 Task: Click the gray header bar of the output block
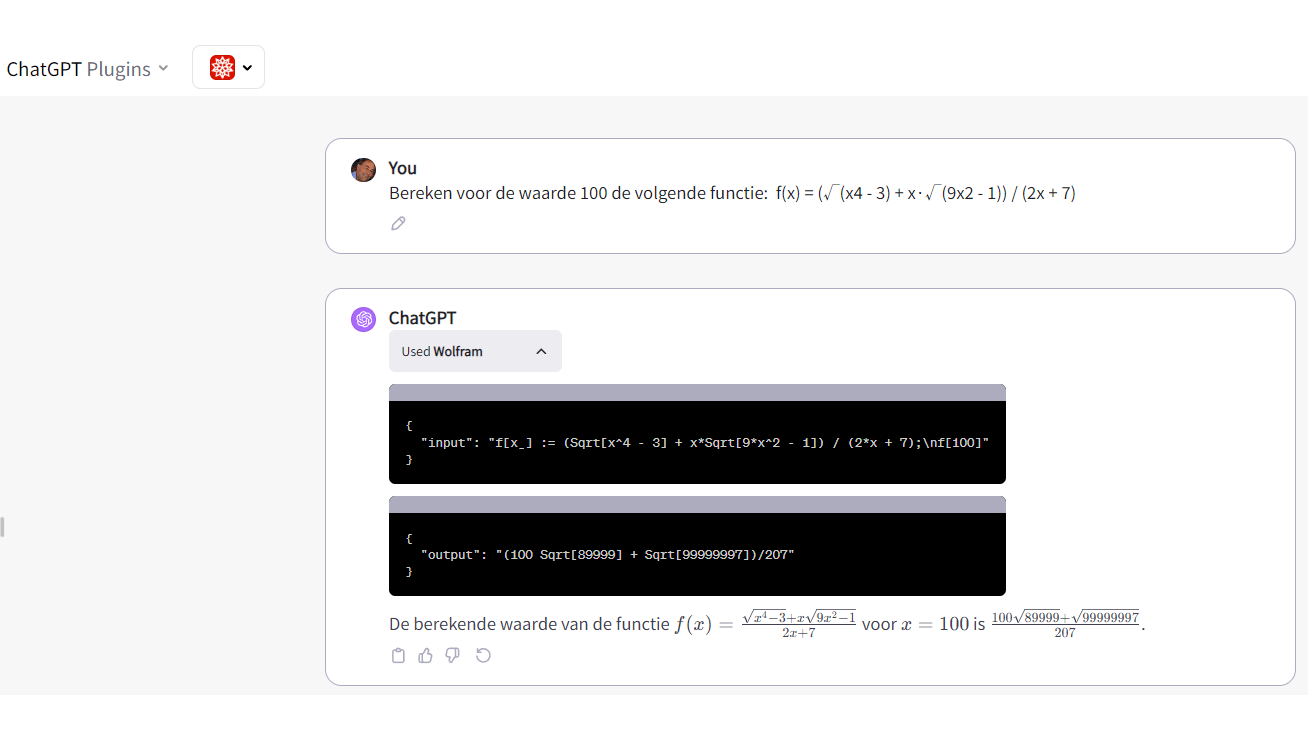(x=697, y=505)
